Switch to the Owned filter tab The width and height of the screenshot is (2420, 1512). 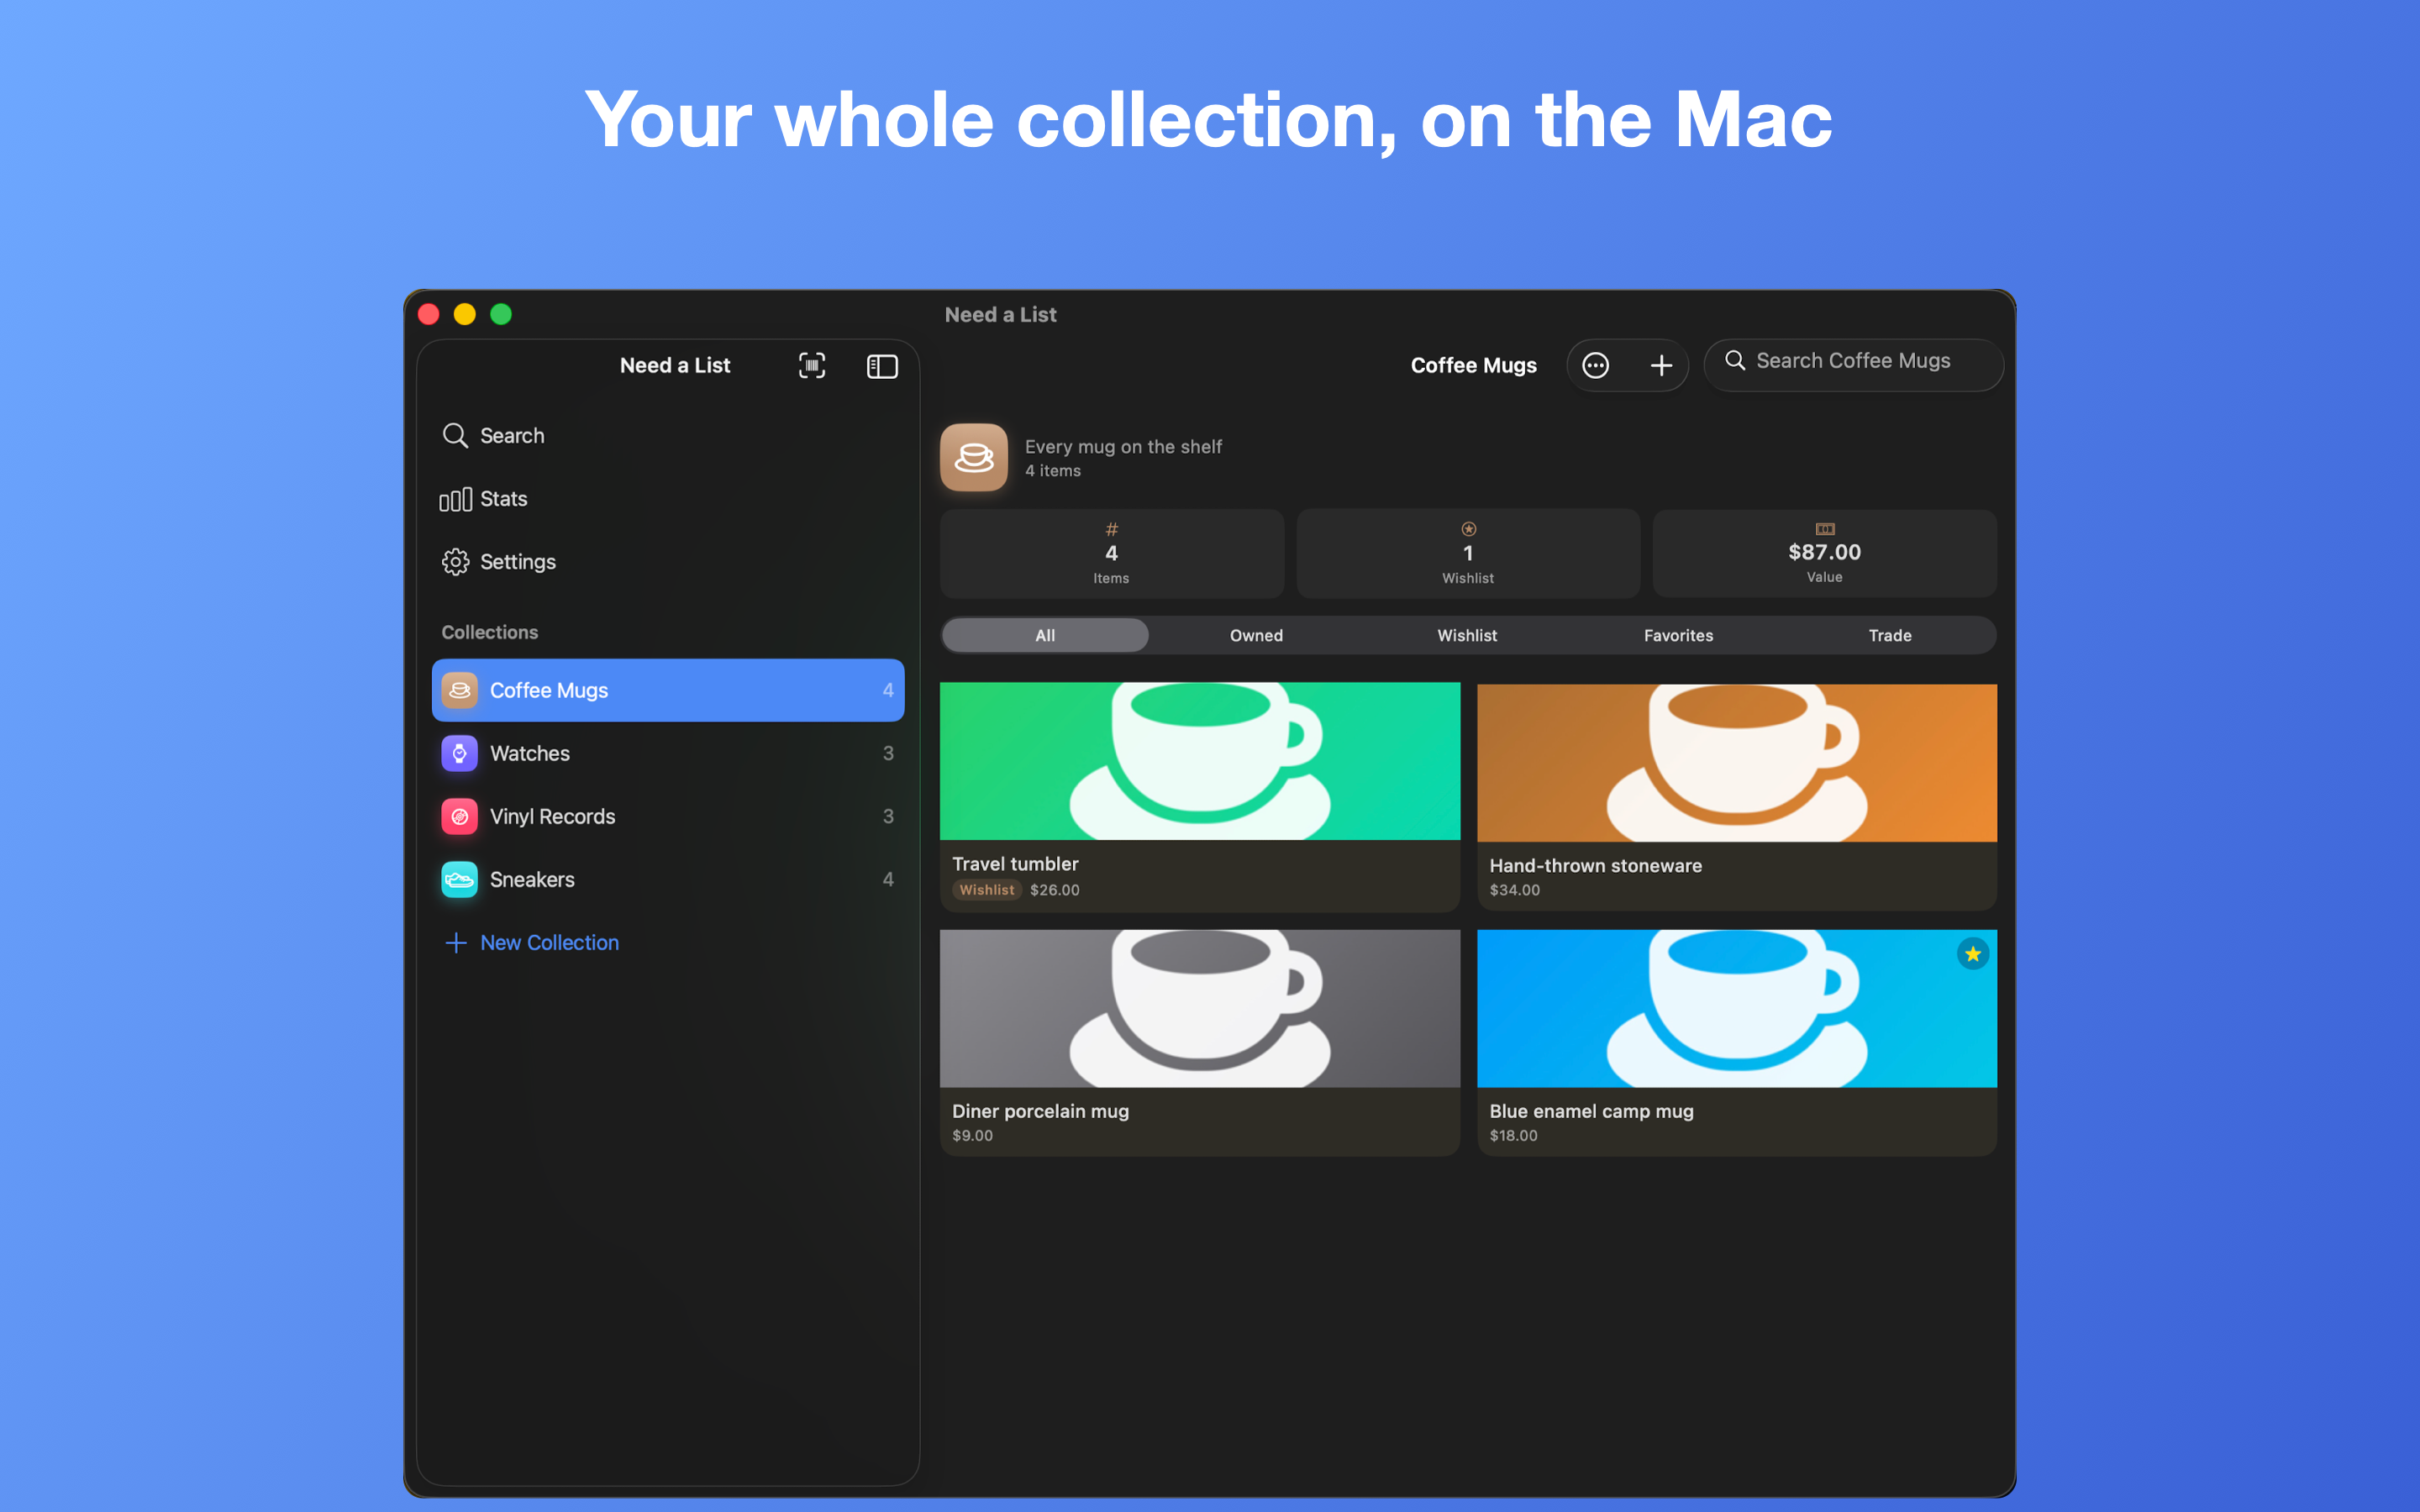[x=1256, y=635]
